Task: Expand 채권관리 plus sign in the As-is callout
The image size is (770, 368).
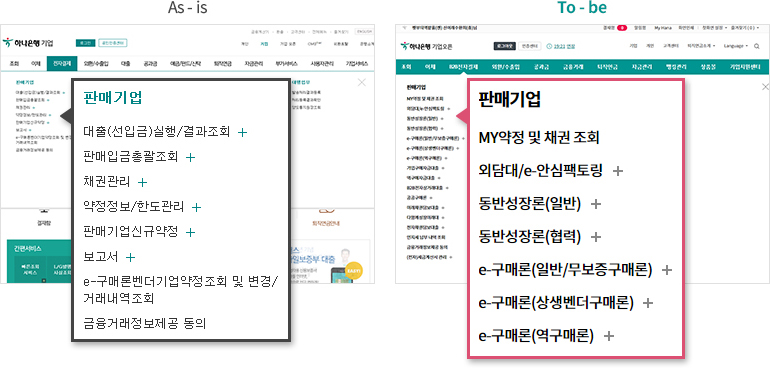Action: (x=142, y=182)
